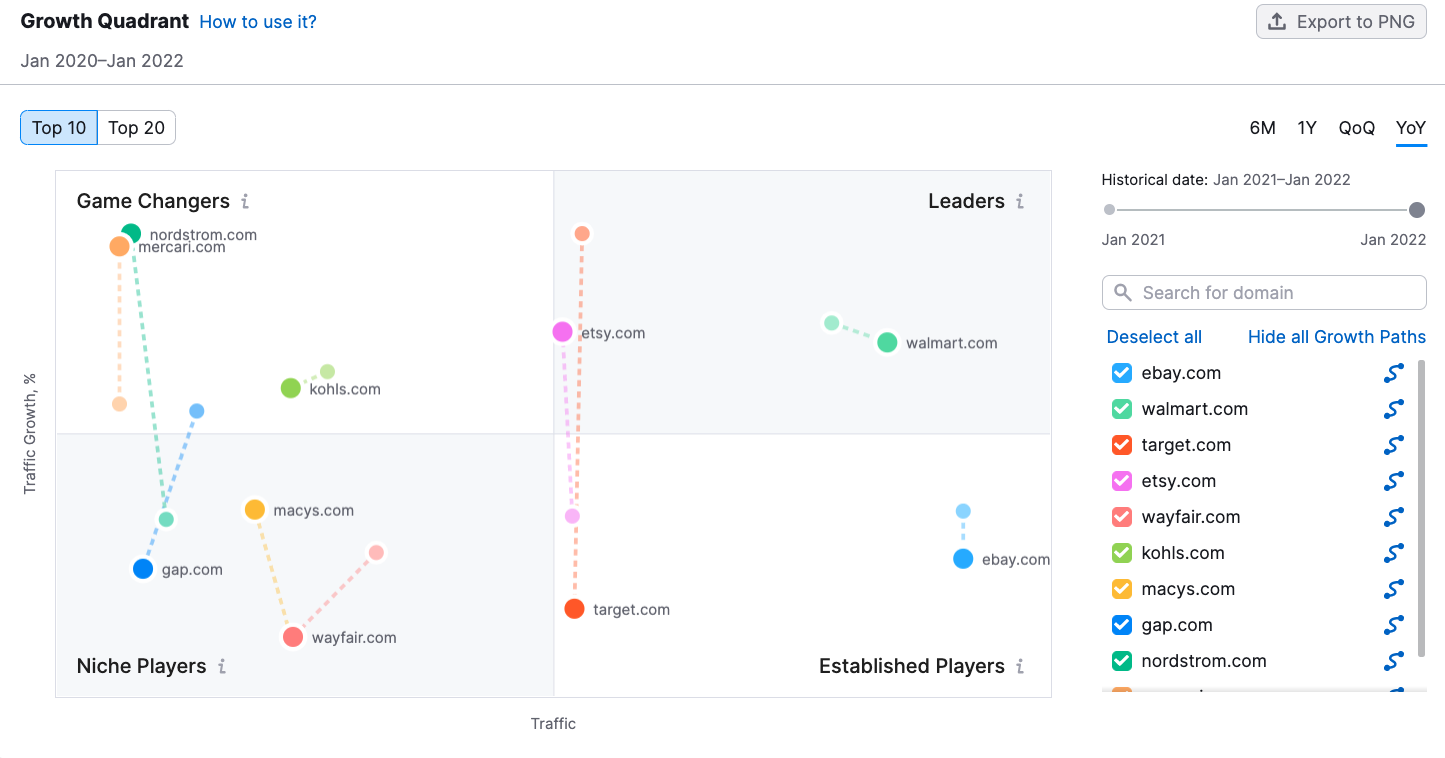Uncheck the kohls.com checkbox
The image size is (1445, 758).
point(1122,553)
